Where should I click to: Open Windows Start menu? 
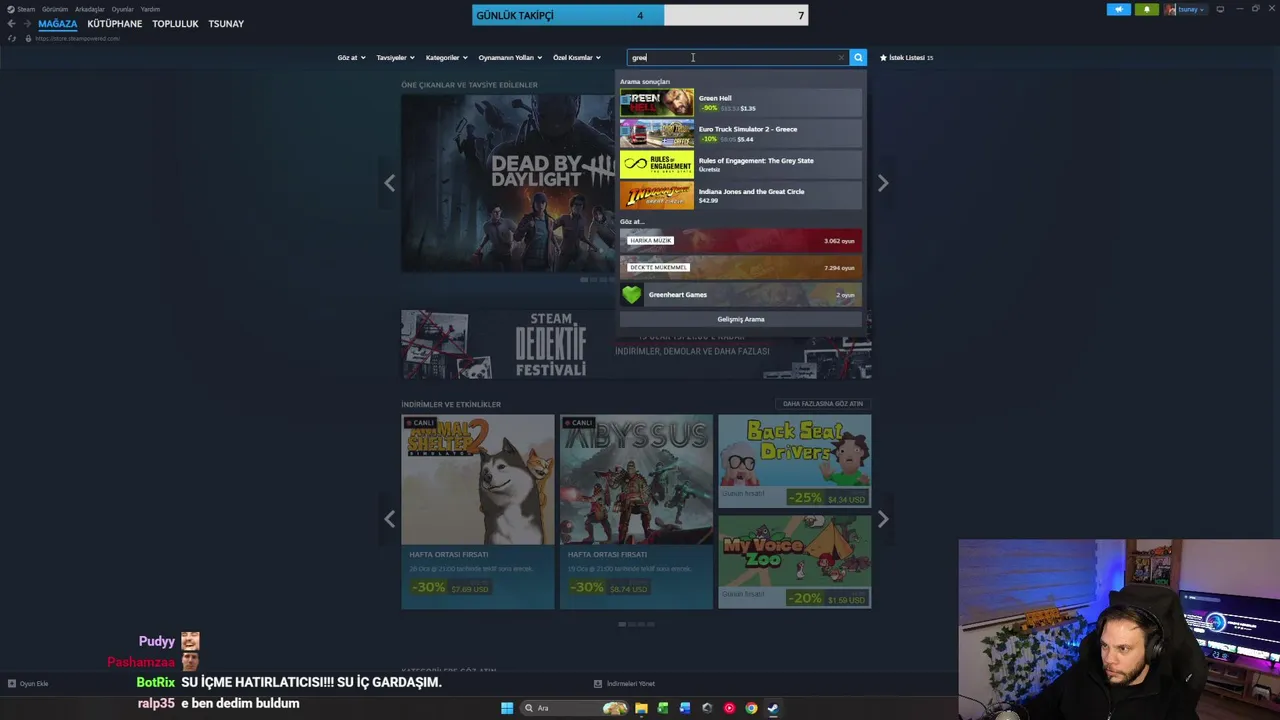click(x=507, y=708)
